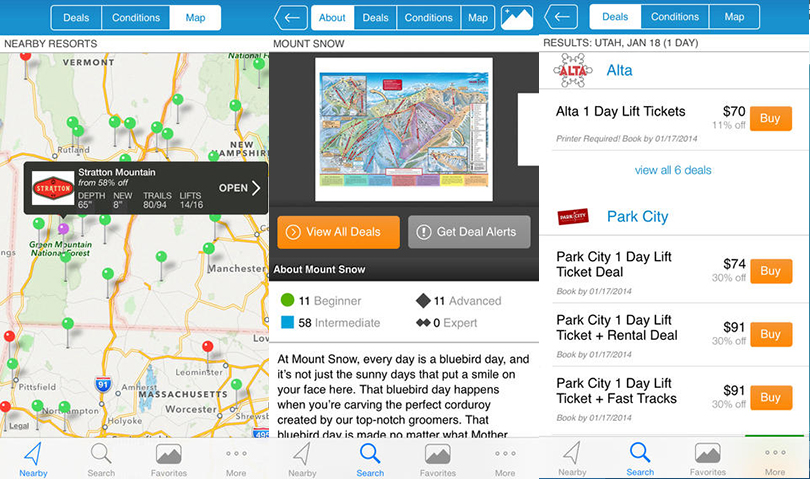Tap the Stratton logo in map callout
Screen dimensions: 810x479
53,188
